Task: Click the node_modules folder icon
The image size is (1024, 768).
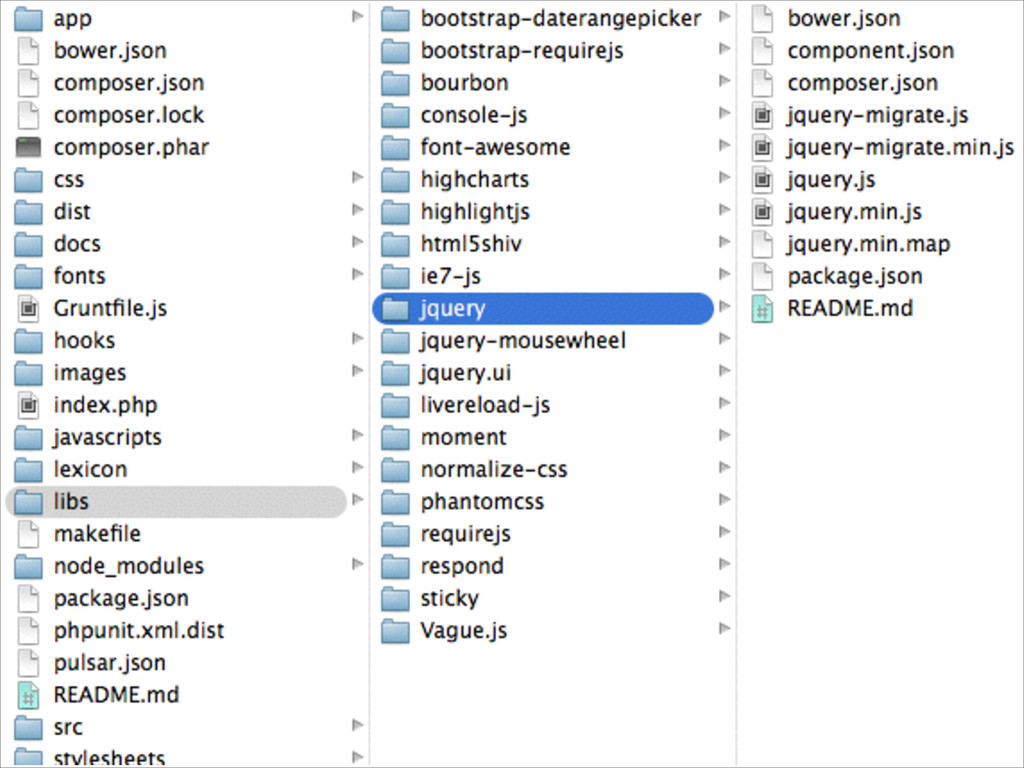Action: [x=28, y=566]
